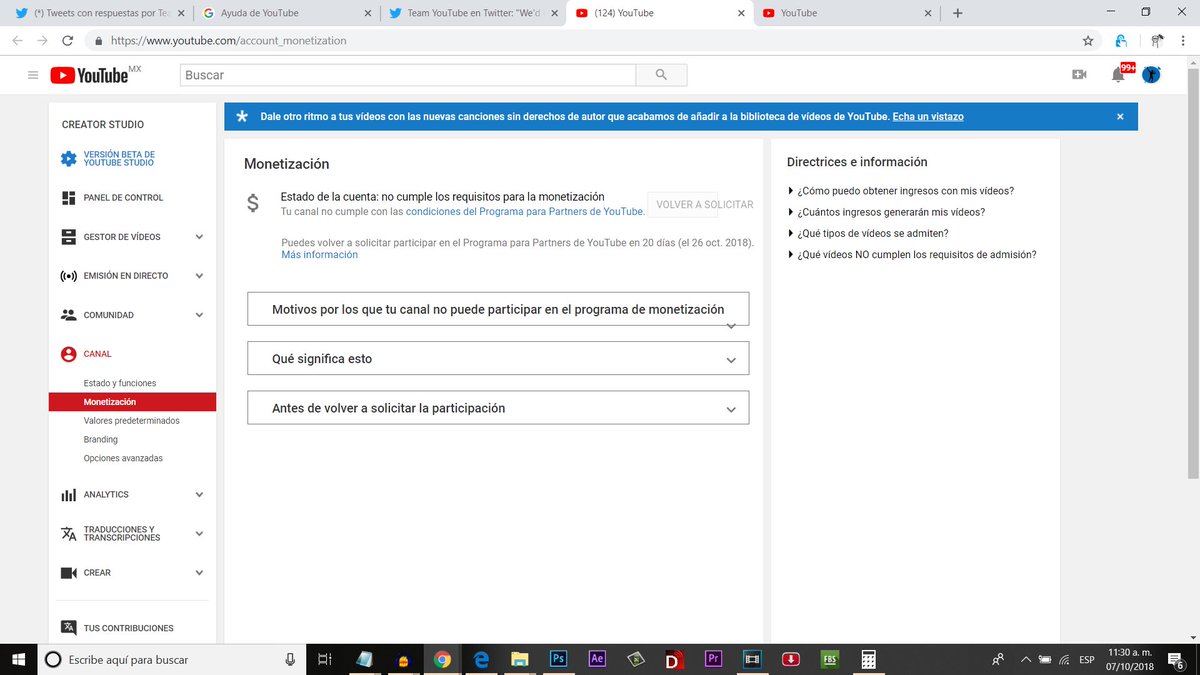The image size is (1200, 675).
Task: Expand Emisión en directo chevron
Action: pos(199,276)
